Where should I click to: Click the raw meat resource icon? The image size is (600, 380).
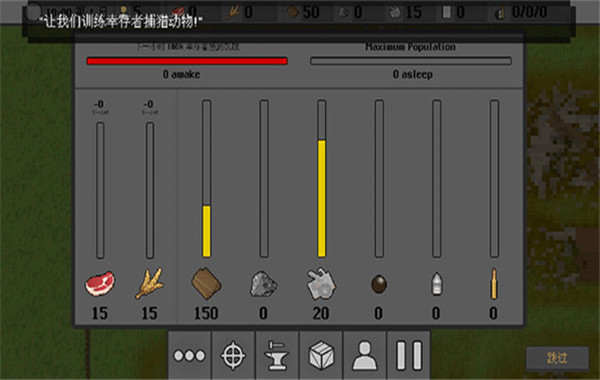point(99,284)
